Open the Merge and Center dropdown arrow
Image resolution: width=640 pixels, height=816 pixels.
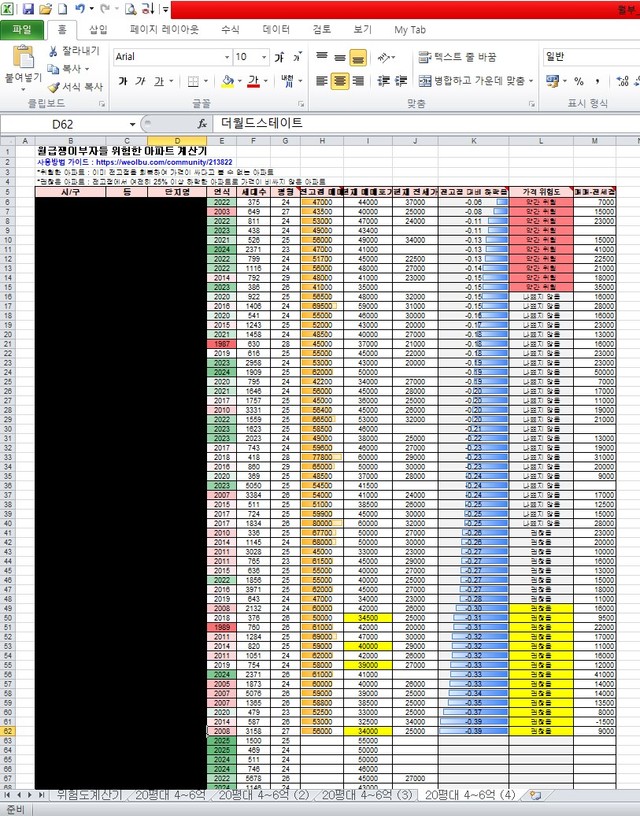531,81
